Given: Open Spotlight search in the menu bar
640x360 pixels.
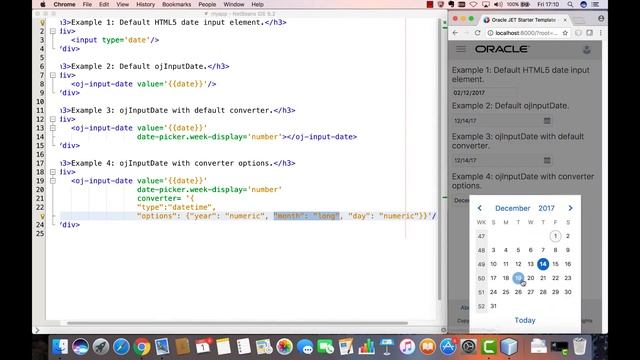Looking at the screenshot, I should pos(570,4).
